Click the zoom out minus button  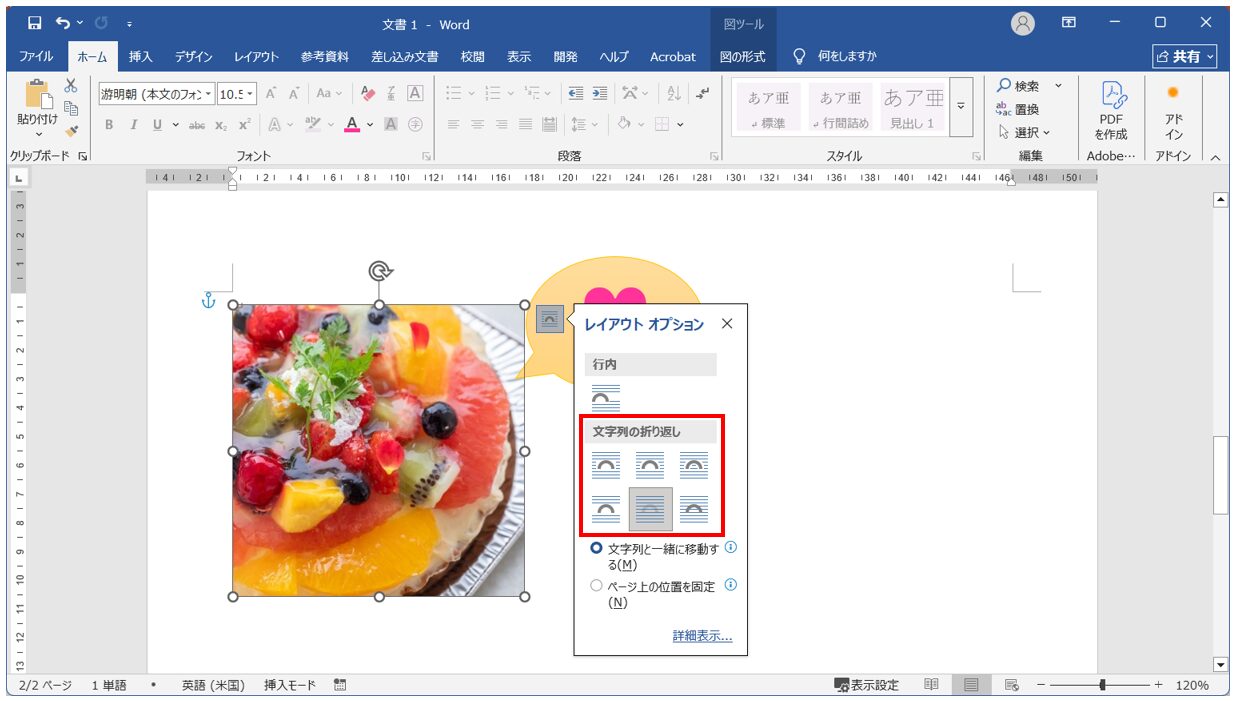click(1040, 685)
